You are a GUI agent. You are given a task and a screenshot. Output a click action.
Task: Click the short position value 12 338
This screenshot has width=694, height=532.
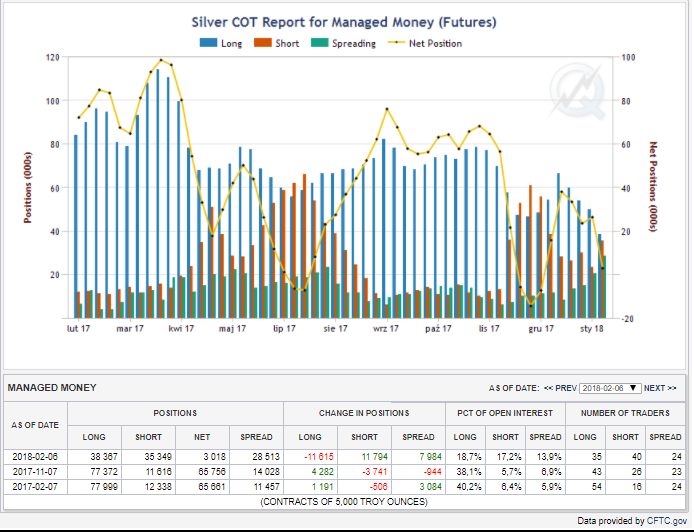click(158, 487)
